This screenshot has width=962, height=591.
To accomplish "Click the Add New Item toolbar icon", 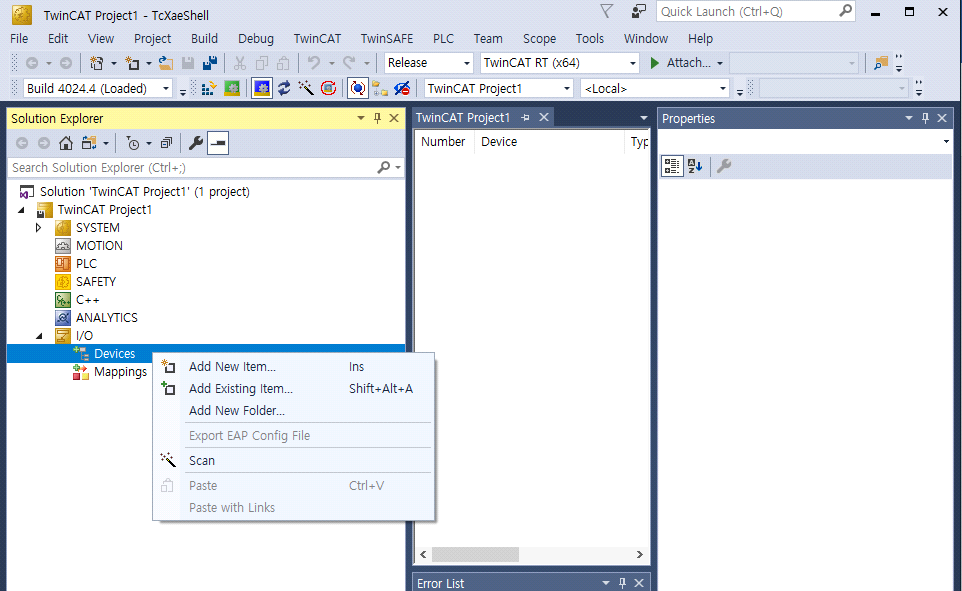I will (x=132, y=63).
